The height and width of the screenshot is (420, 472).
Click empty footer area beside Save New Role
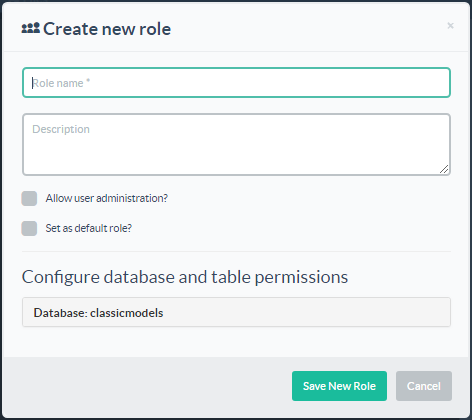[x=147, y=386]
